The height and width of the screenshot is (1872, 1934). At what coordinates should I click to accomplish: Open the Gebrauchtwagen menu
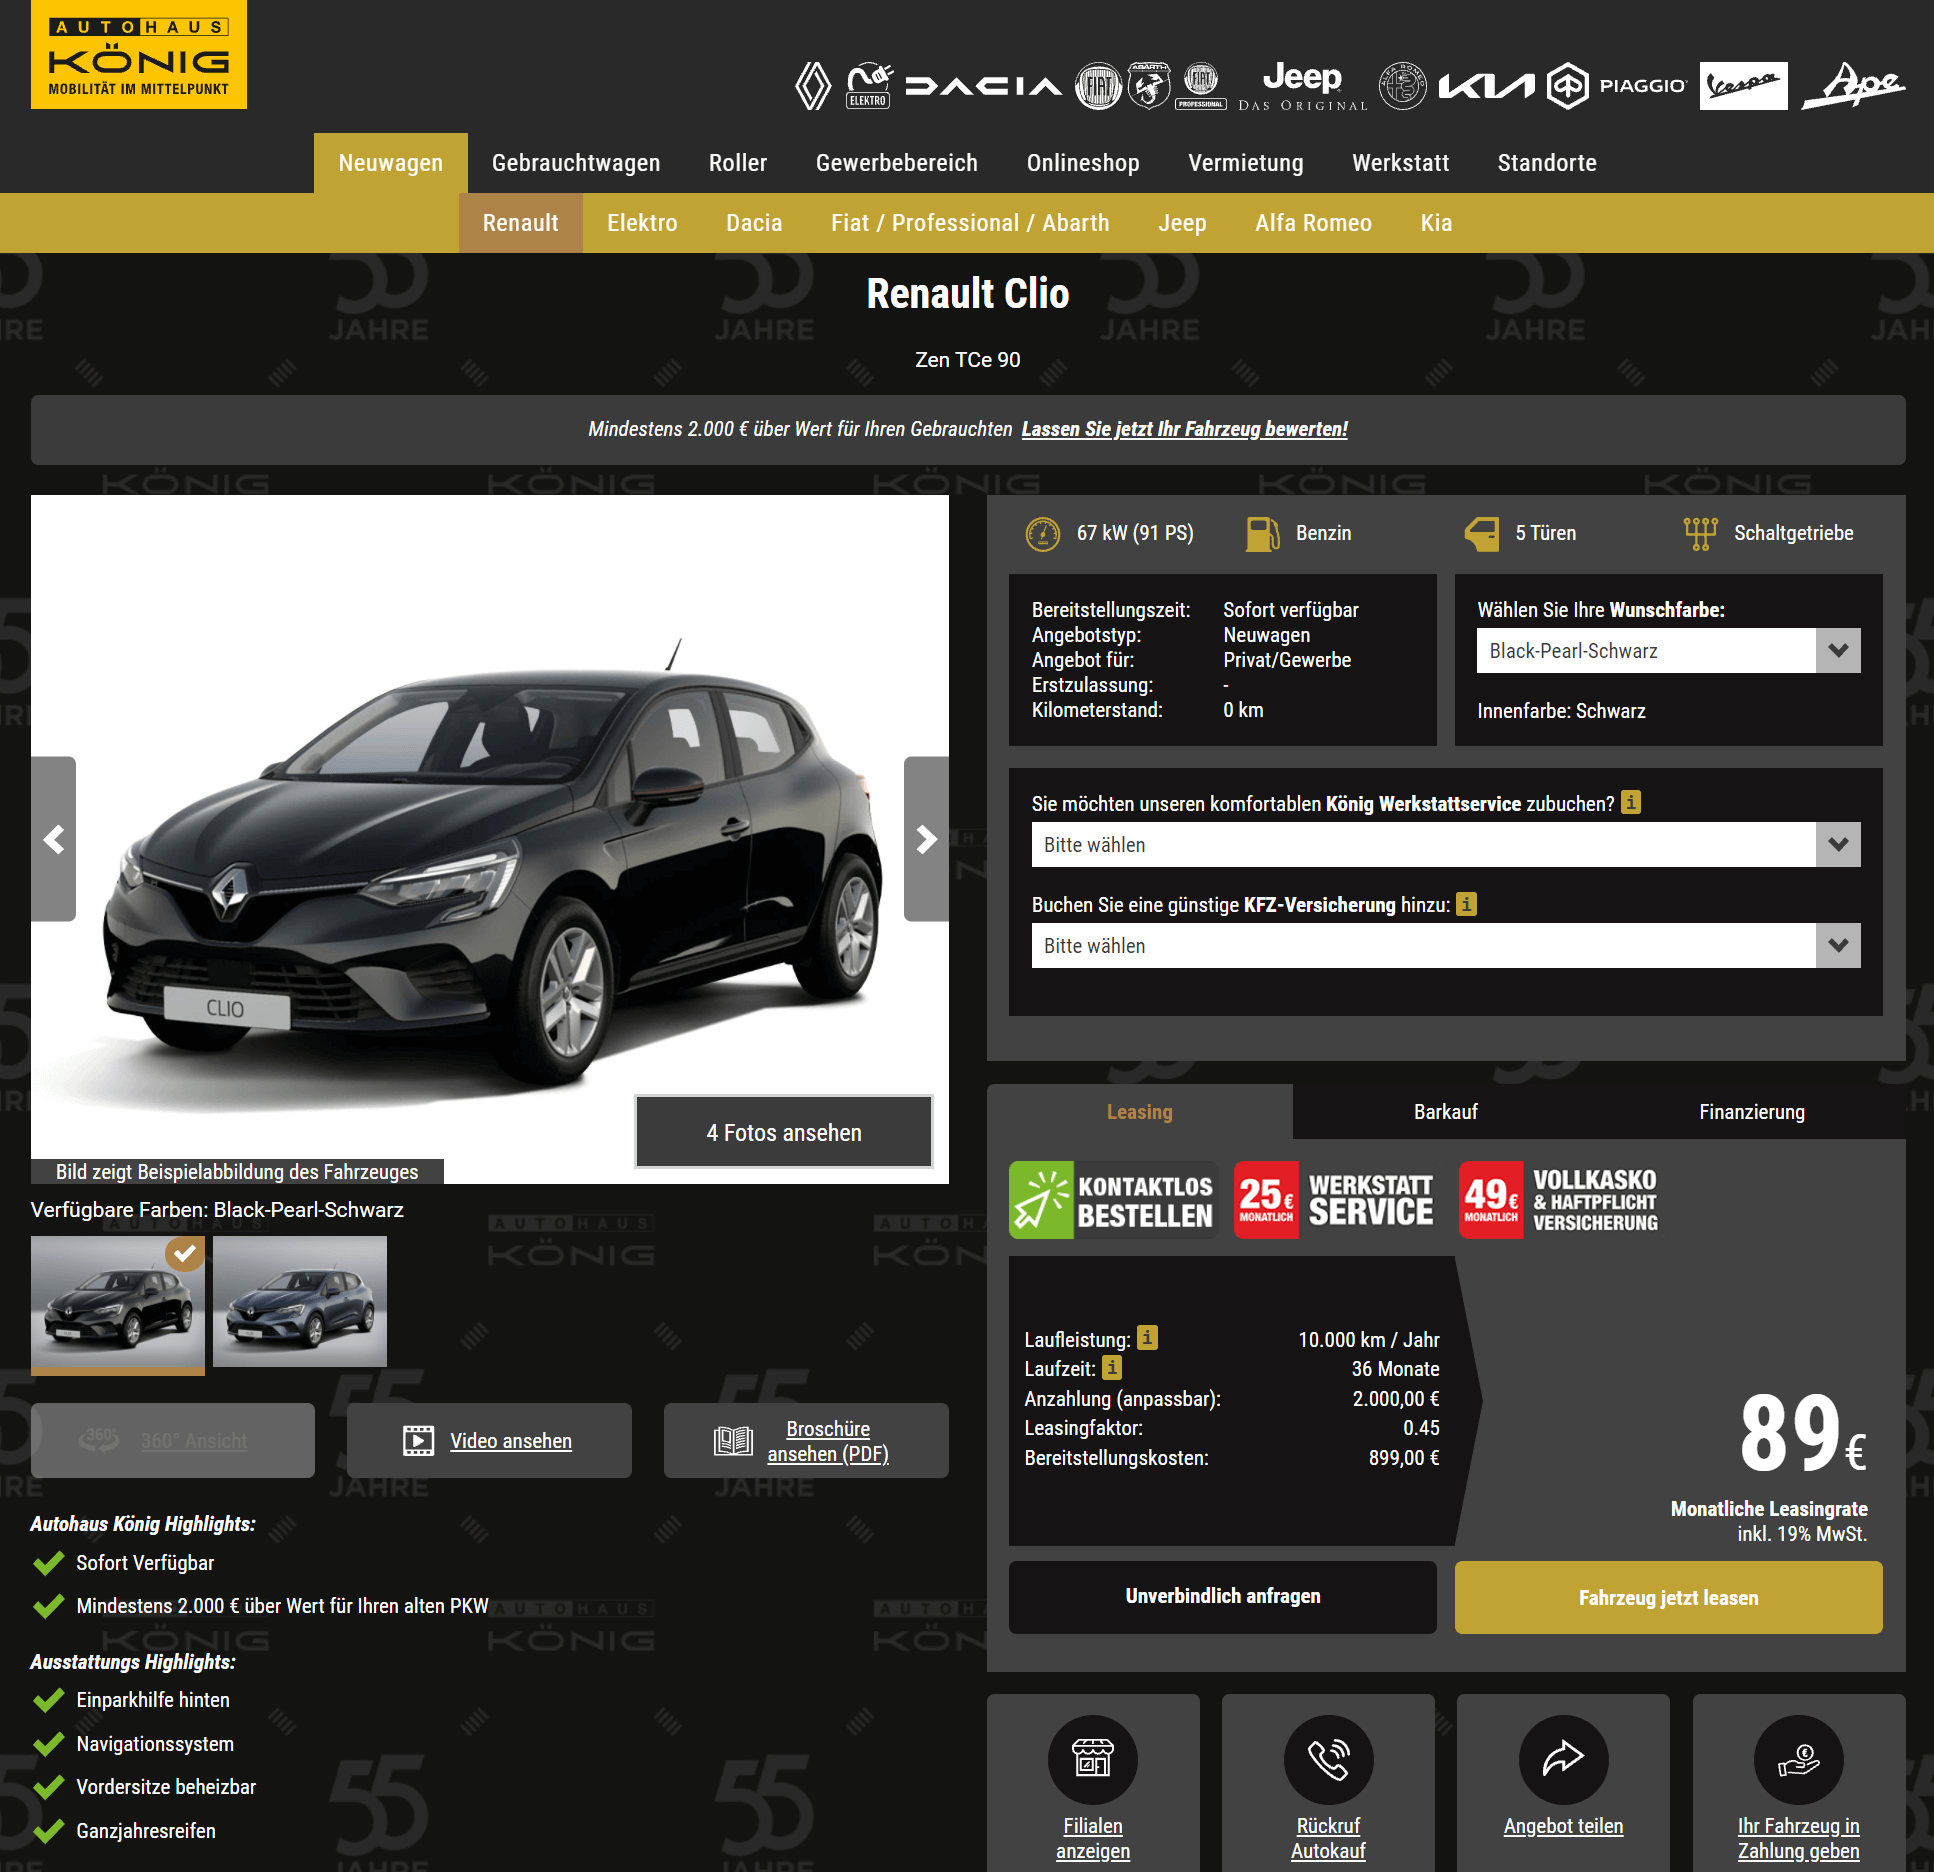[x=576, y=163]
